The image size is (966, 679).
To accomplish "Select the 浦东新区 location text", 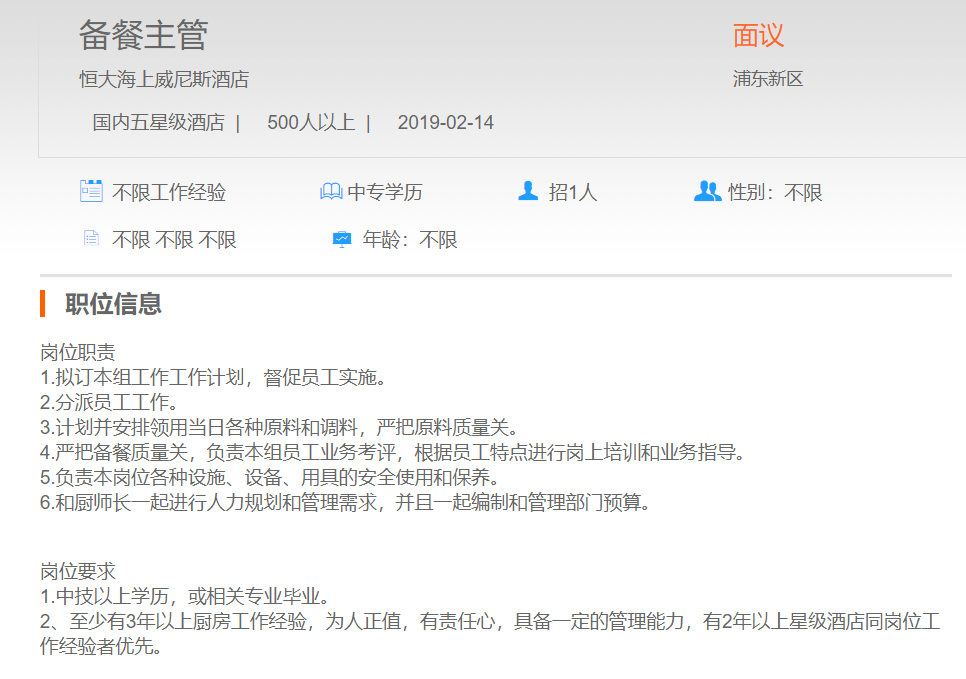I will pos(768,79).
